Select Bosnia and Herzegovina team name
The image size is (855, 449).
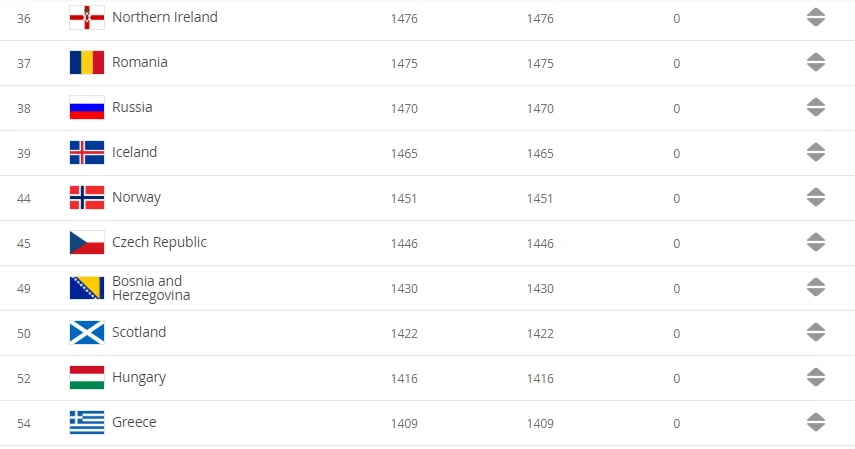point(150,288)
